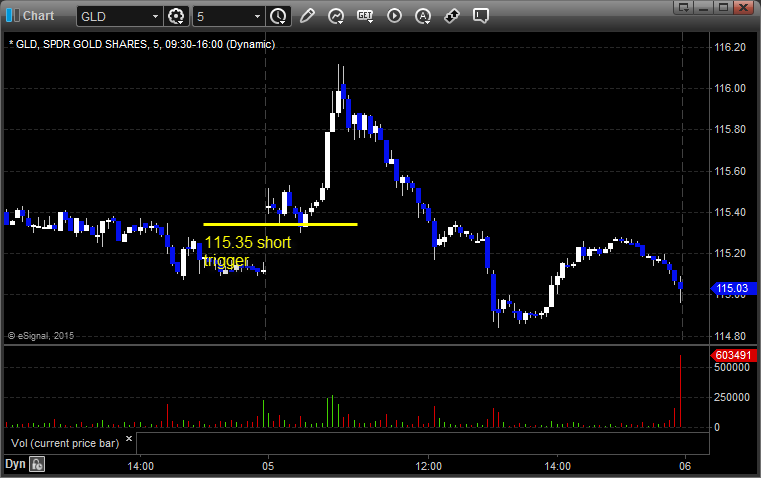Click the Vol (current price bar) label

[65, 443]
